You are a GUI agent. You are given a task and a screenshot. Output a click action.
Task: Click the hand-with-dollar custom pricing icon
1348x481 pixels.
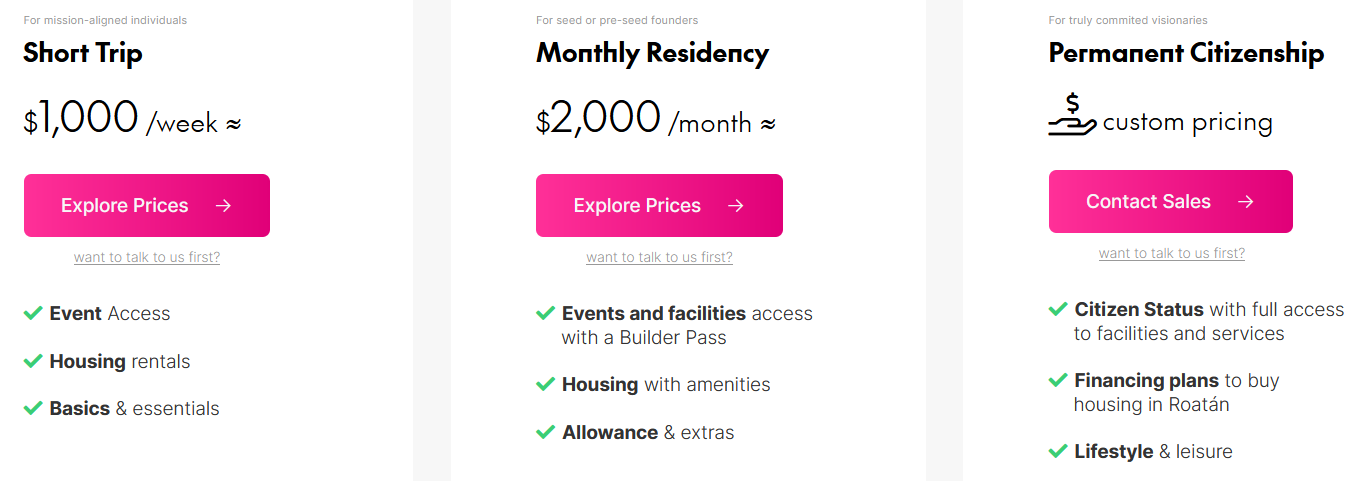(1072, 114)
